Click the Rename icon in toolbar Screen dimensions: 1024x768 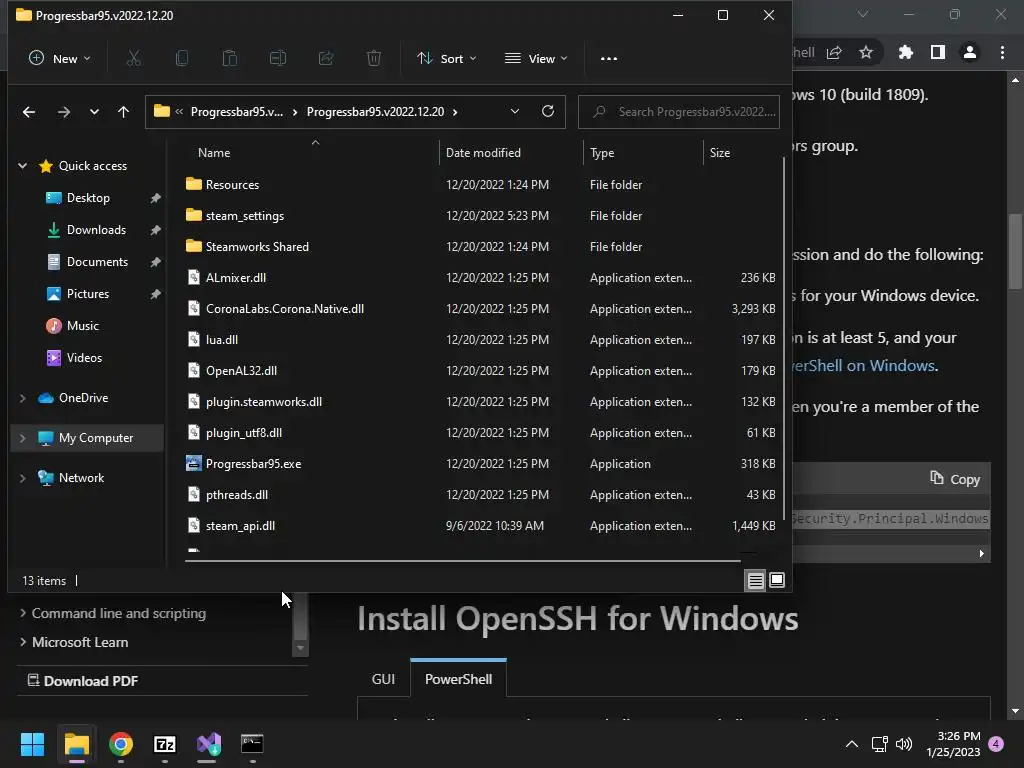278,58
